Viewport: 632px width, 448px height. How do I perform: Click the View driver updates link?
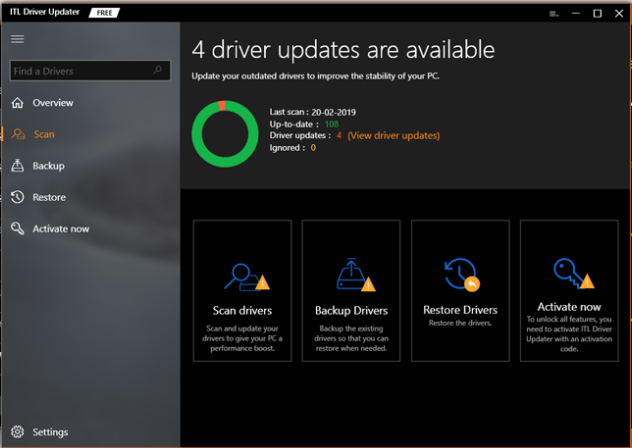393,135
